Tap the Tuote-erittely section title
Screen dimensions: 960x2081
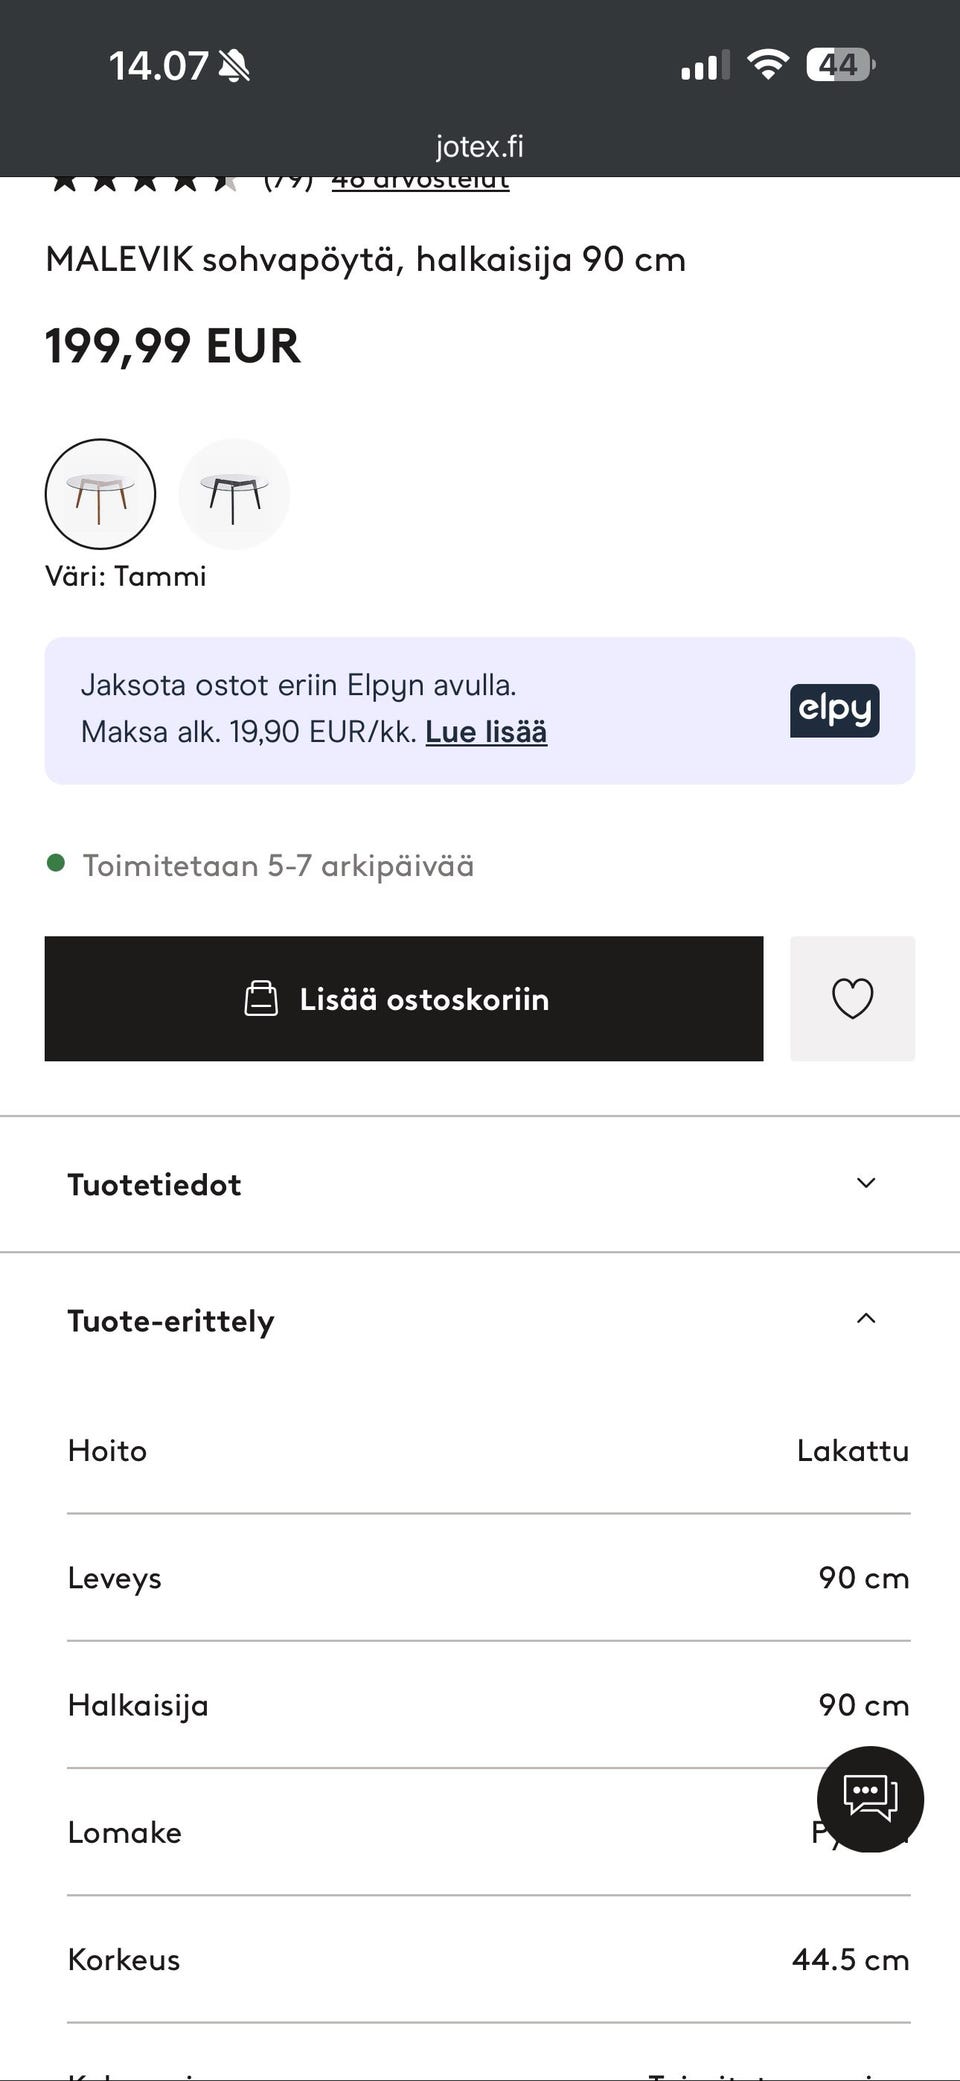click(171, 1321)
